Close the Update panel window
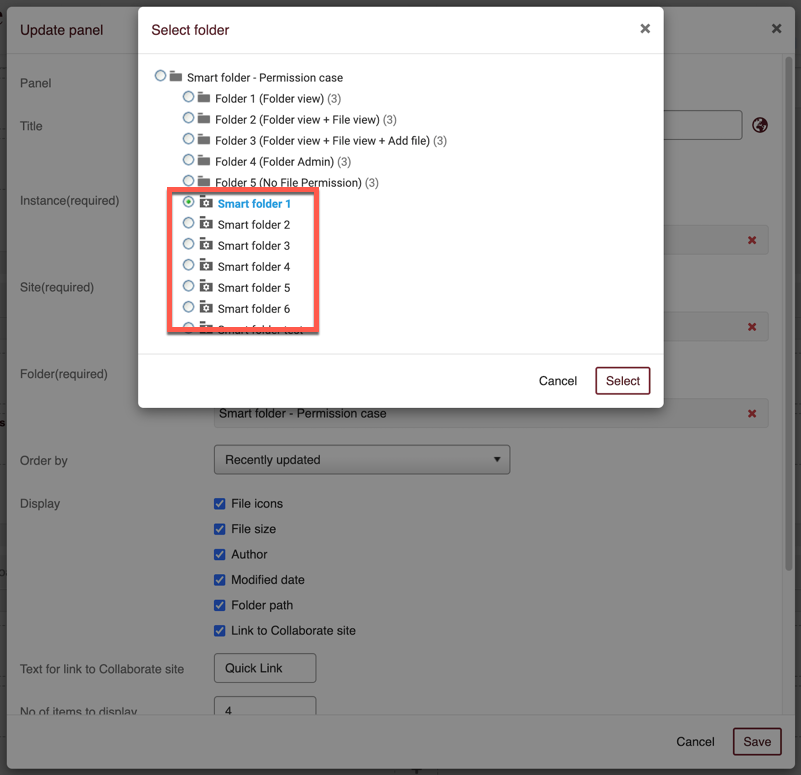Screen dimensions: 801x775 coord(776,29)
